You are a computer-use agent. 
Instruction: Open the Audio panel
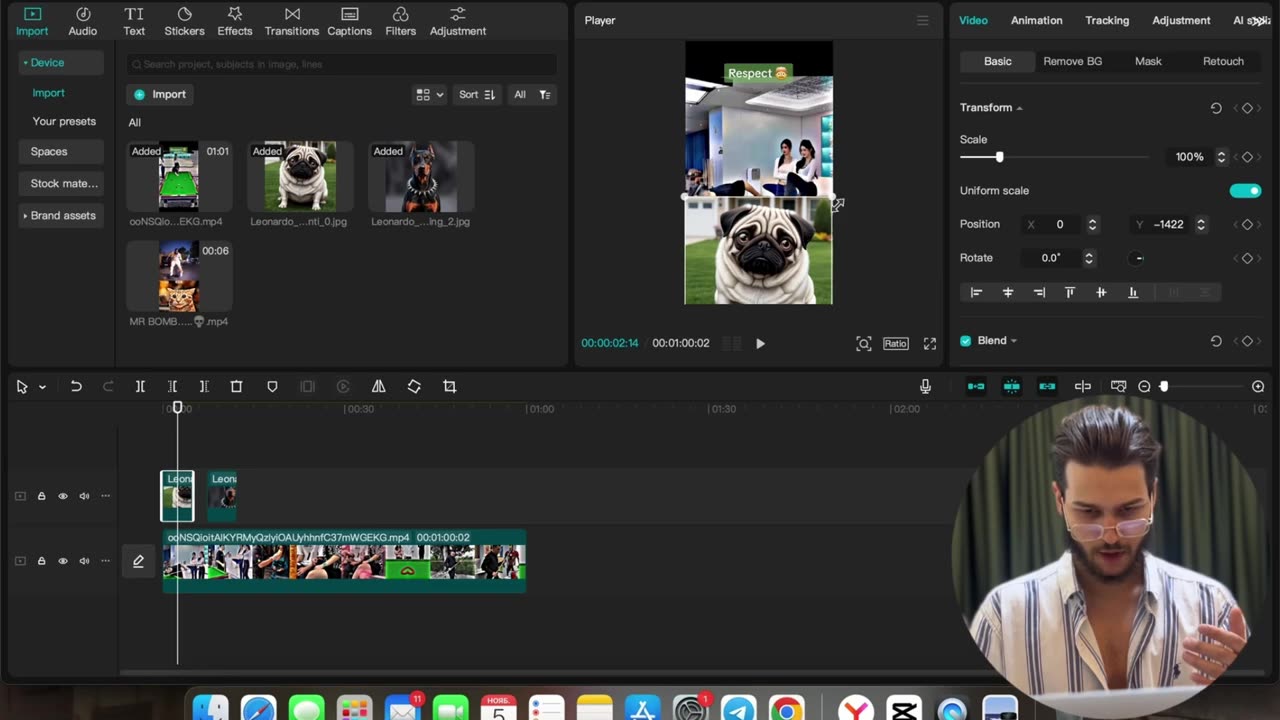pyautogui.click(x=83, y=21)
